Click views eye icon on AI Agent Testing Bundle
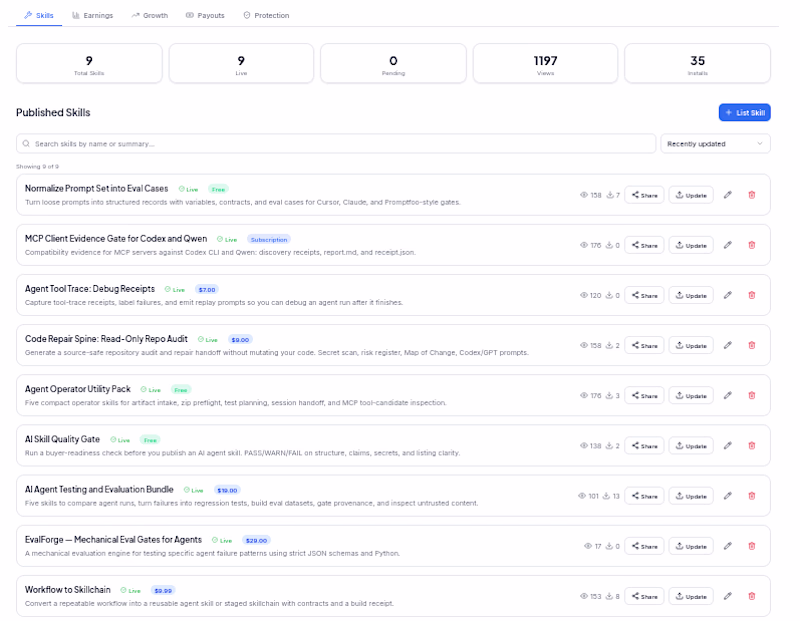Viewport: 800px width, 621px height. click(582, 496)
